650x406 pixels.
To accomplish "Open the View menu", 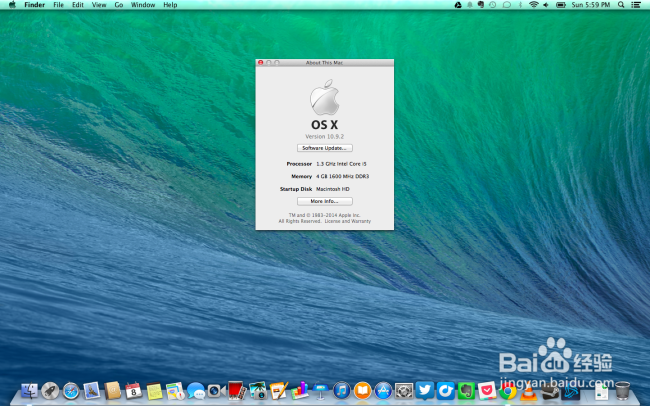I will point(99,5).
